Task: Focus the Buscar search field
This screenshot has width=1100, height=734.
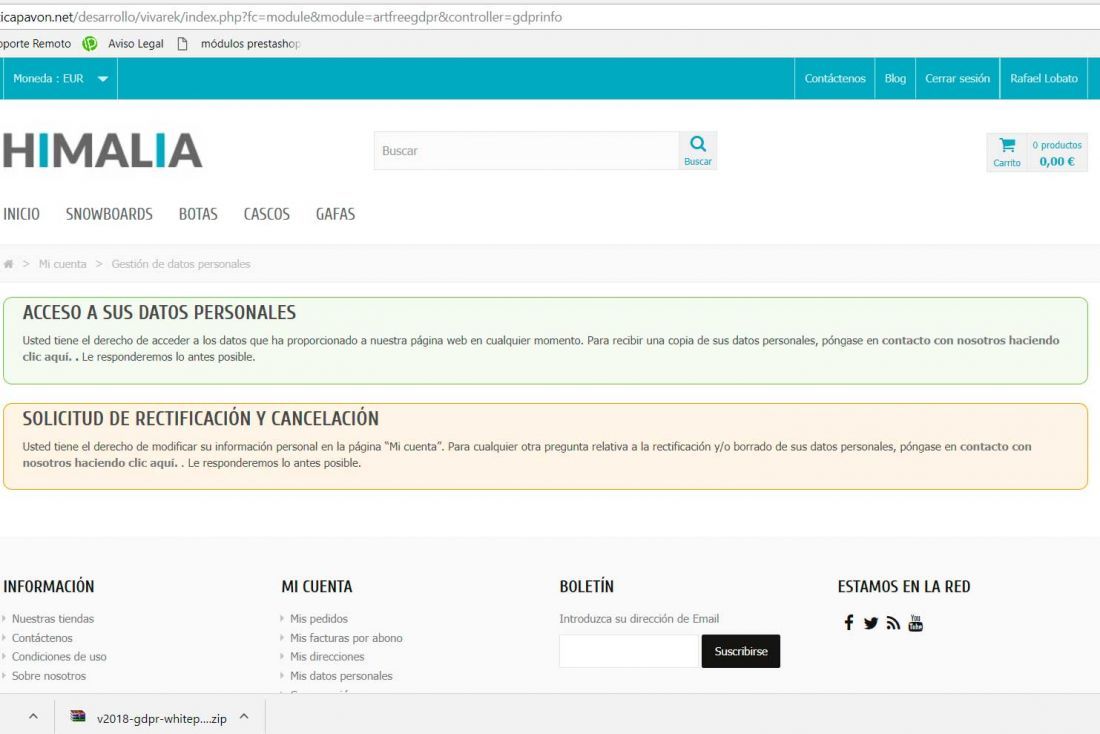Action: tap(526, 150)
